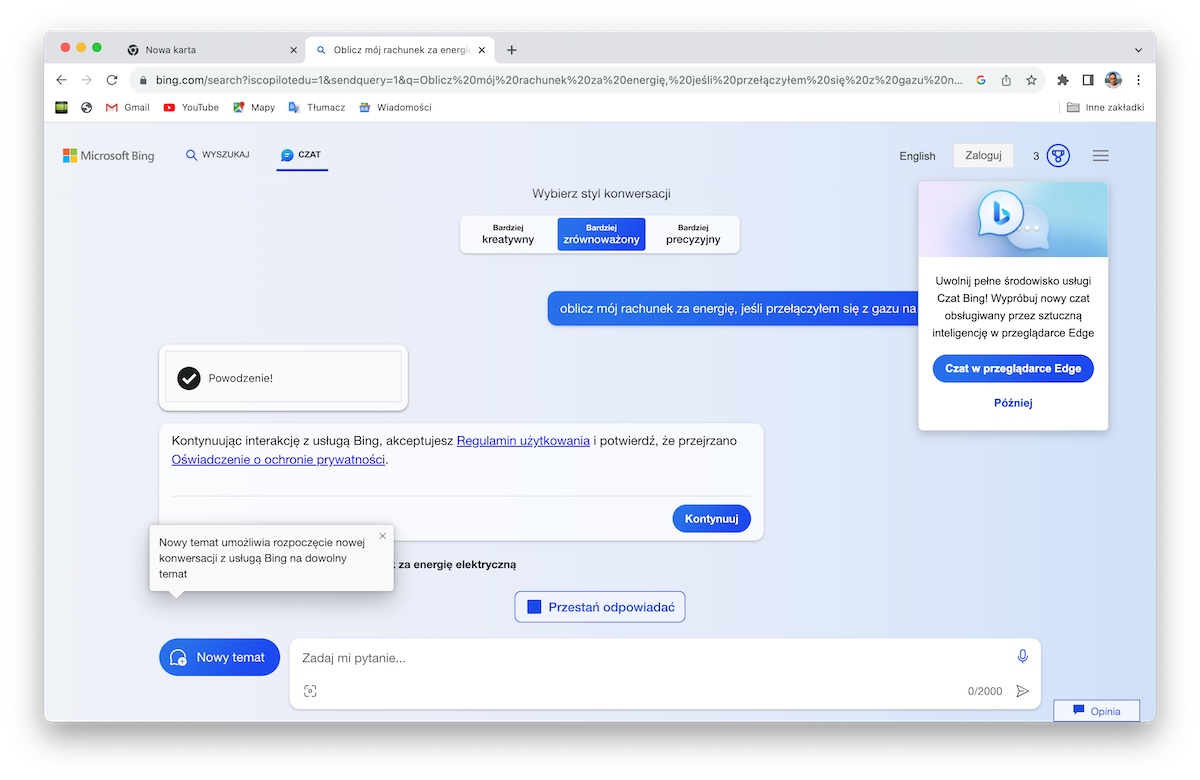This screenshot has width=1200, height=780.
Task: Open Chrome three-dot menu
Action: tap(1138, 80)
